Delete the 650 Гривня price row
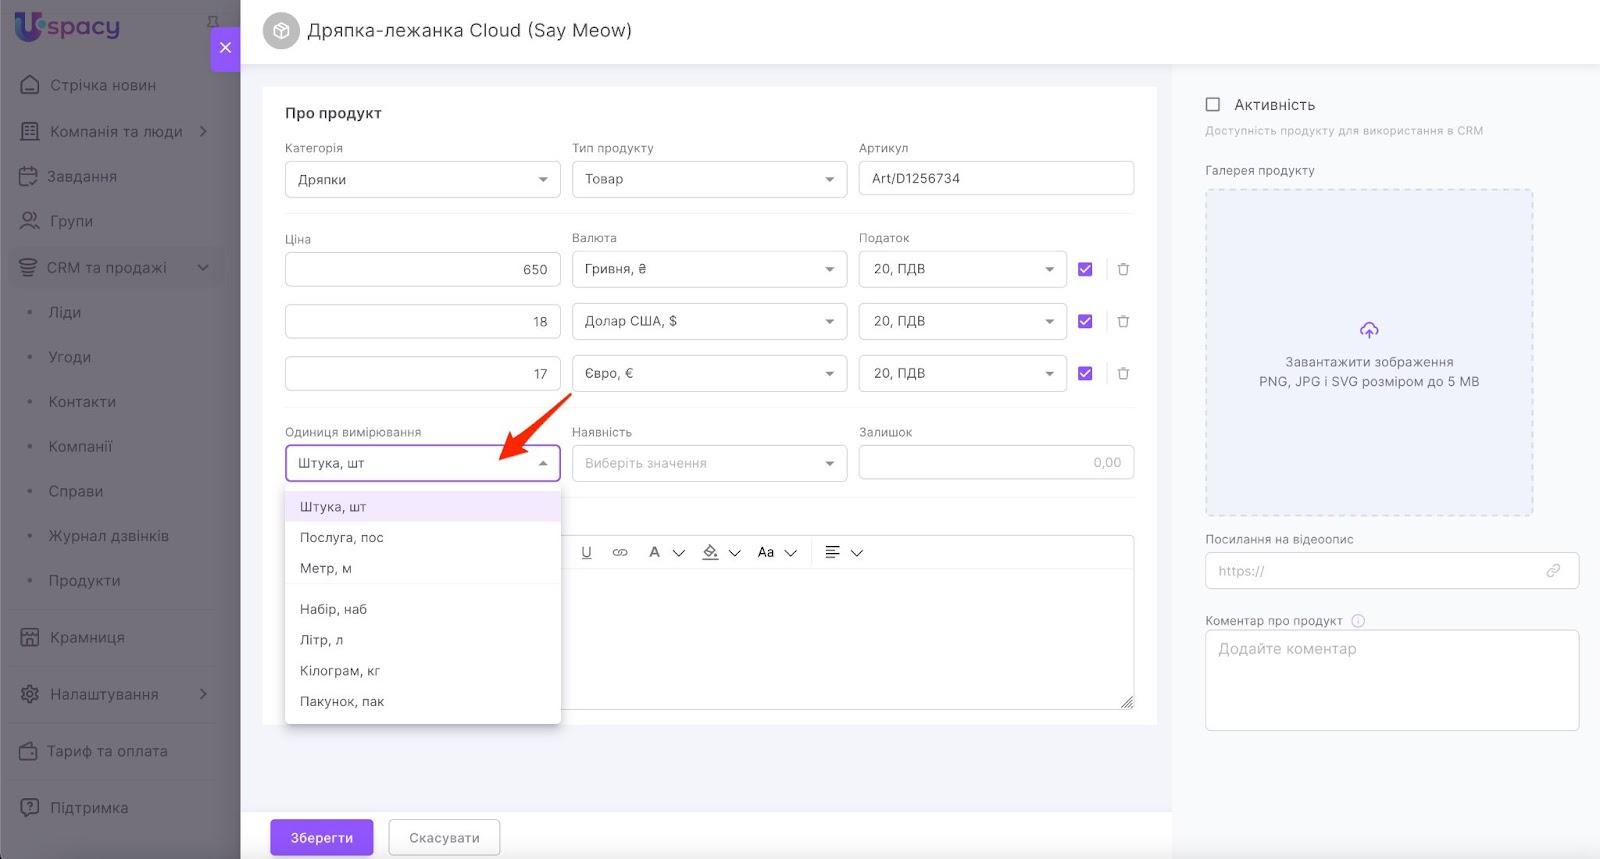The height and width of the screenshot is (859, 1600). (x=1123, y=269)
